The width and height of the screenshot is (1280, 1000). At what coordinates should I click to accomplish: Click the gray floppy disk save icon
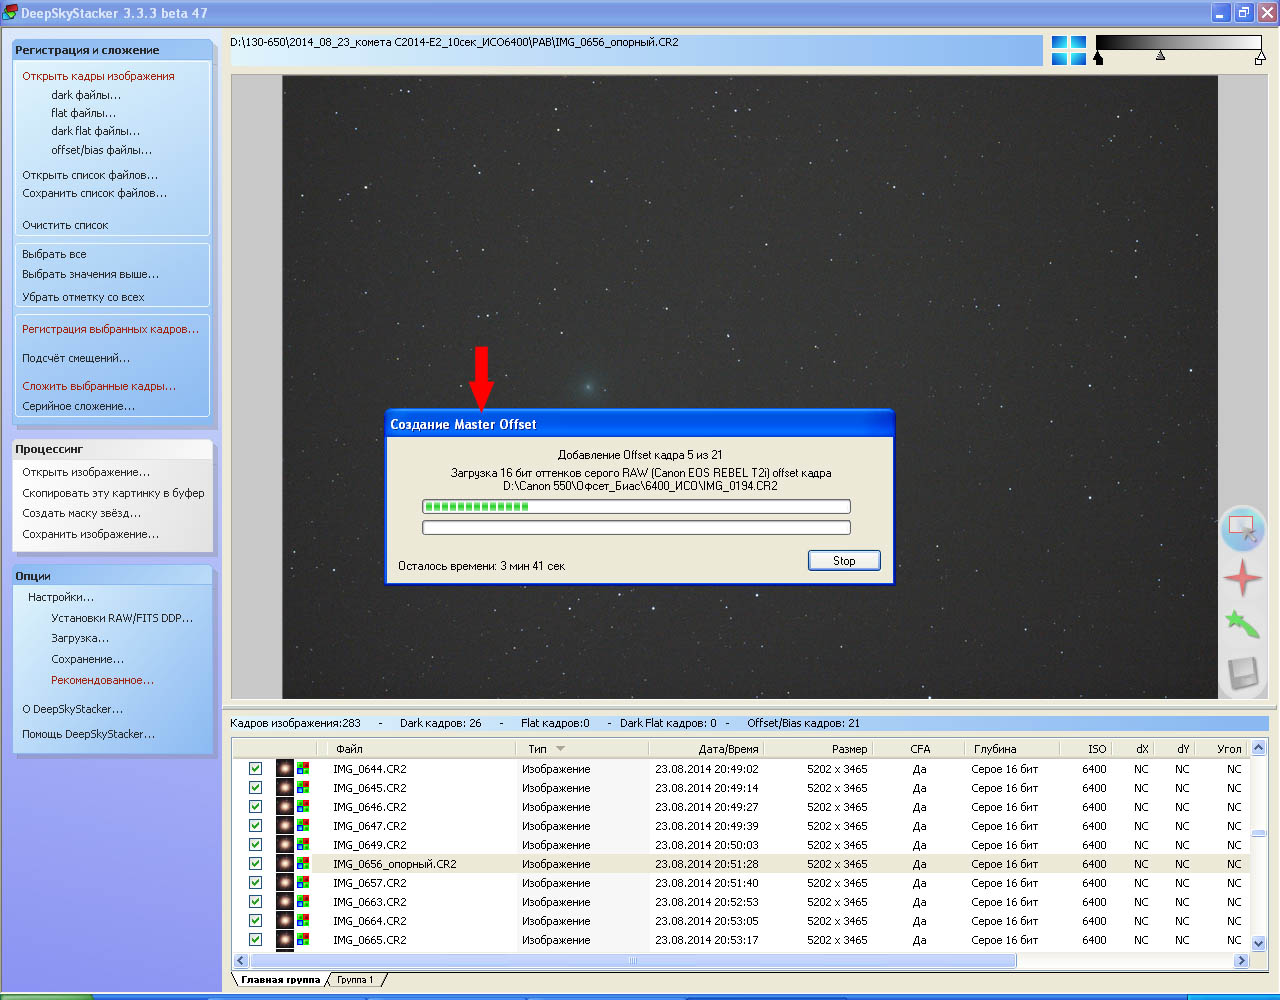tap(1242, 673)
